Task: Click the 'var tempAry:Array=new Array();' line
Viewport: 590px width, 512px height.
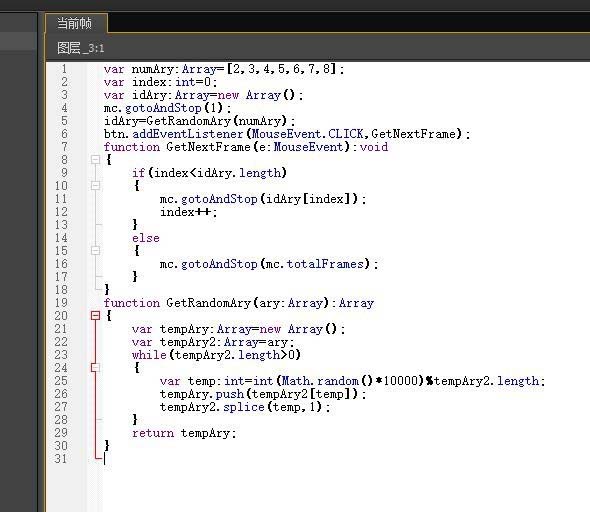Action: pos(238,329)
